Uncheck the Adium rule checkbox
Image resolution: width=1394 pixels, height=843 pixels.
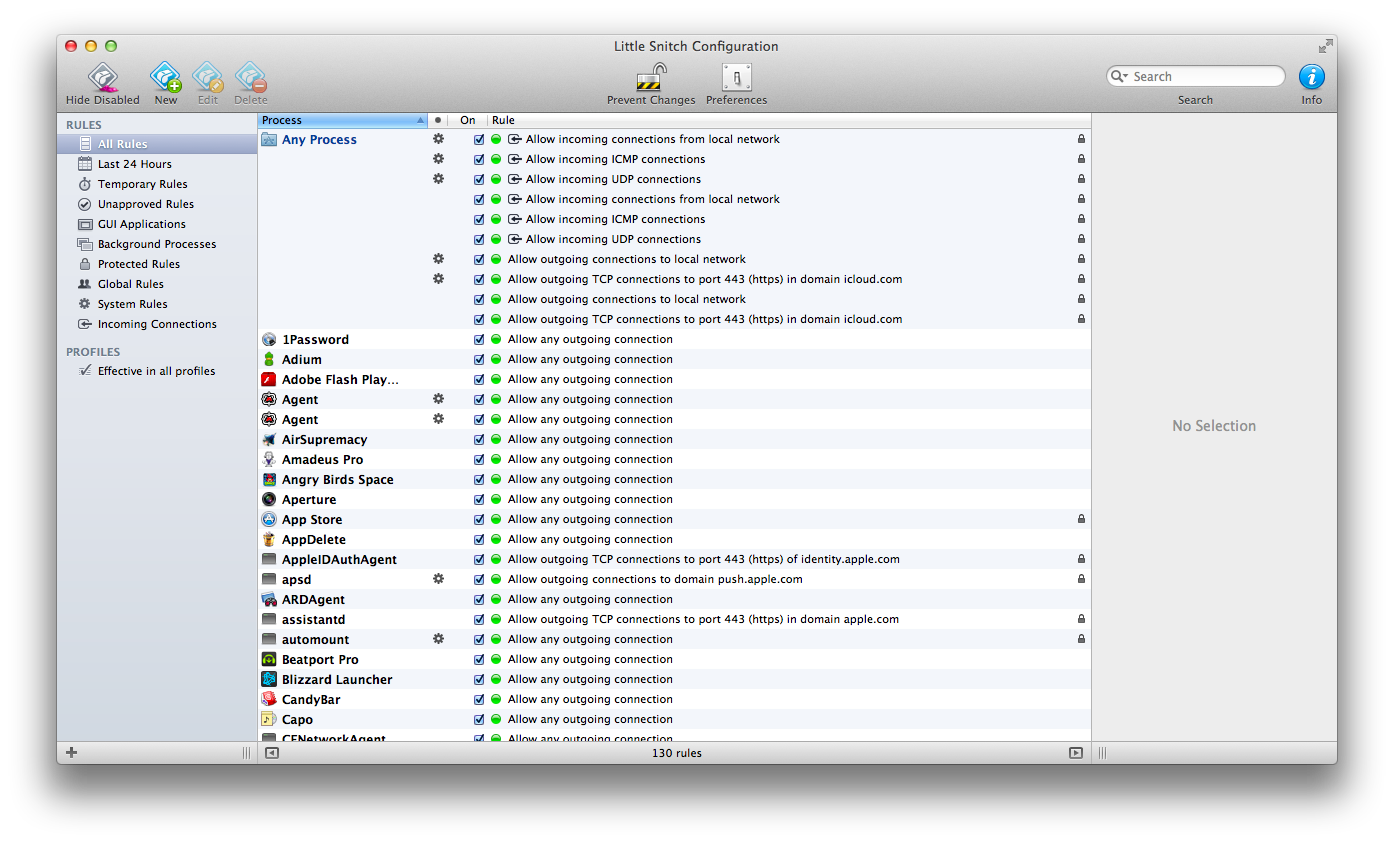[x=479, y=359]
